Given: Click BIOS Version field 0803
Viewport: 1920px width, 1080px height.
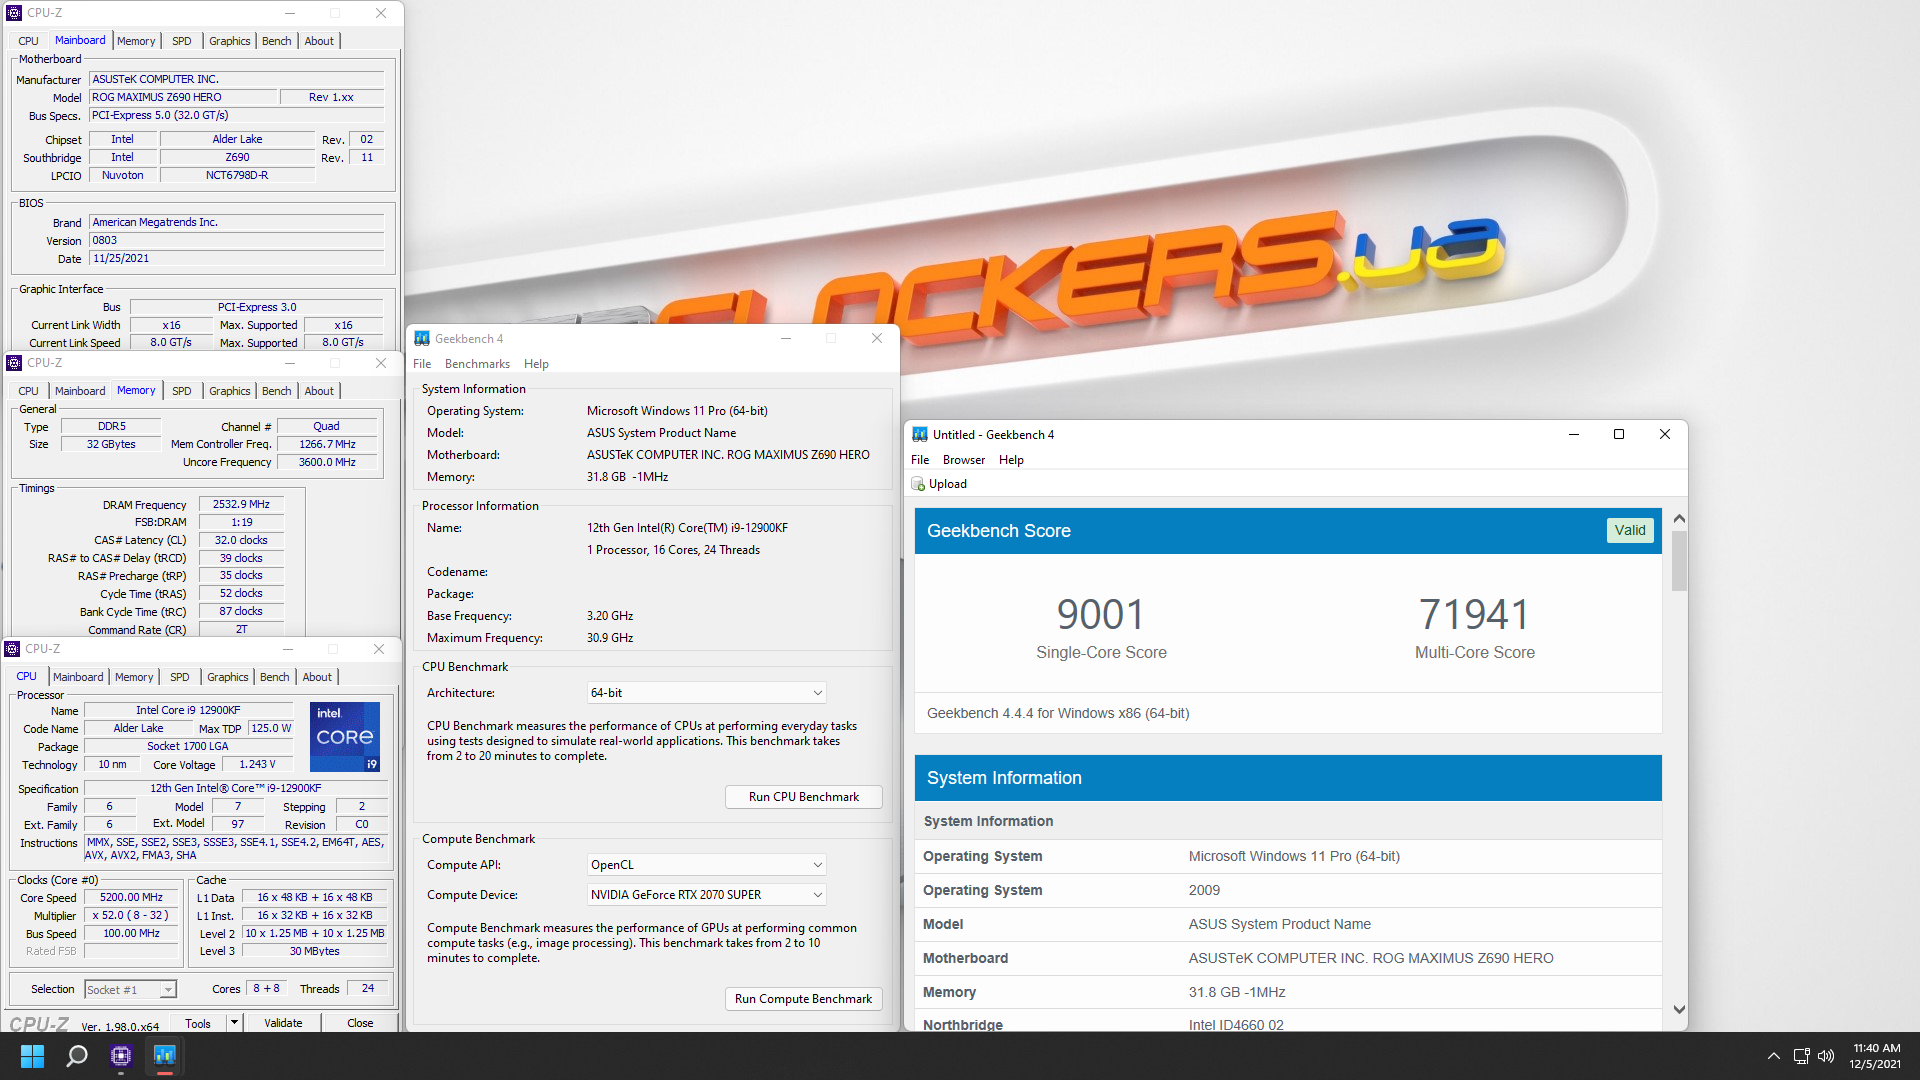Looking at the screenshot, I should 237,241.
